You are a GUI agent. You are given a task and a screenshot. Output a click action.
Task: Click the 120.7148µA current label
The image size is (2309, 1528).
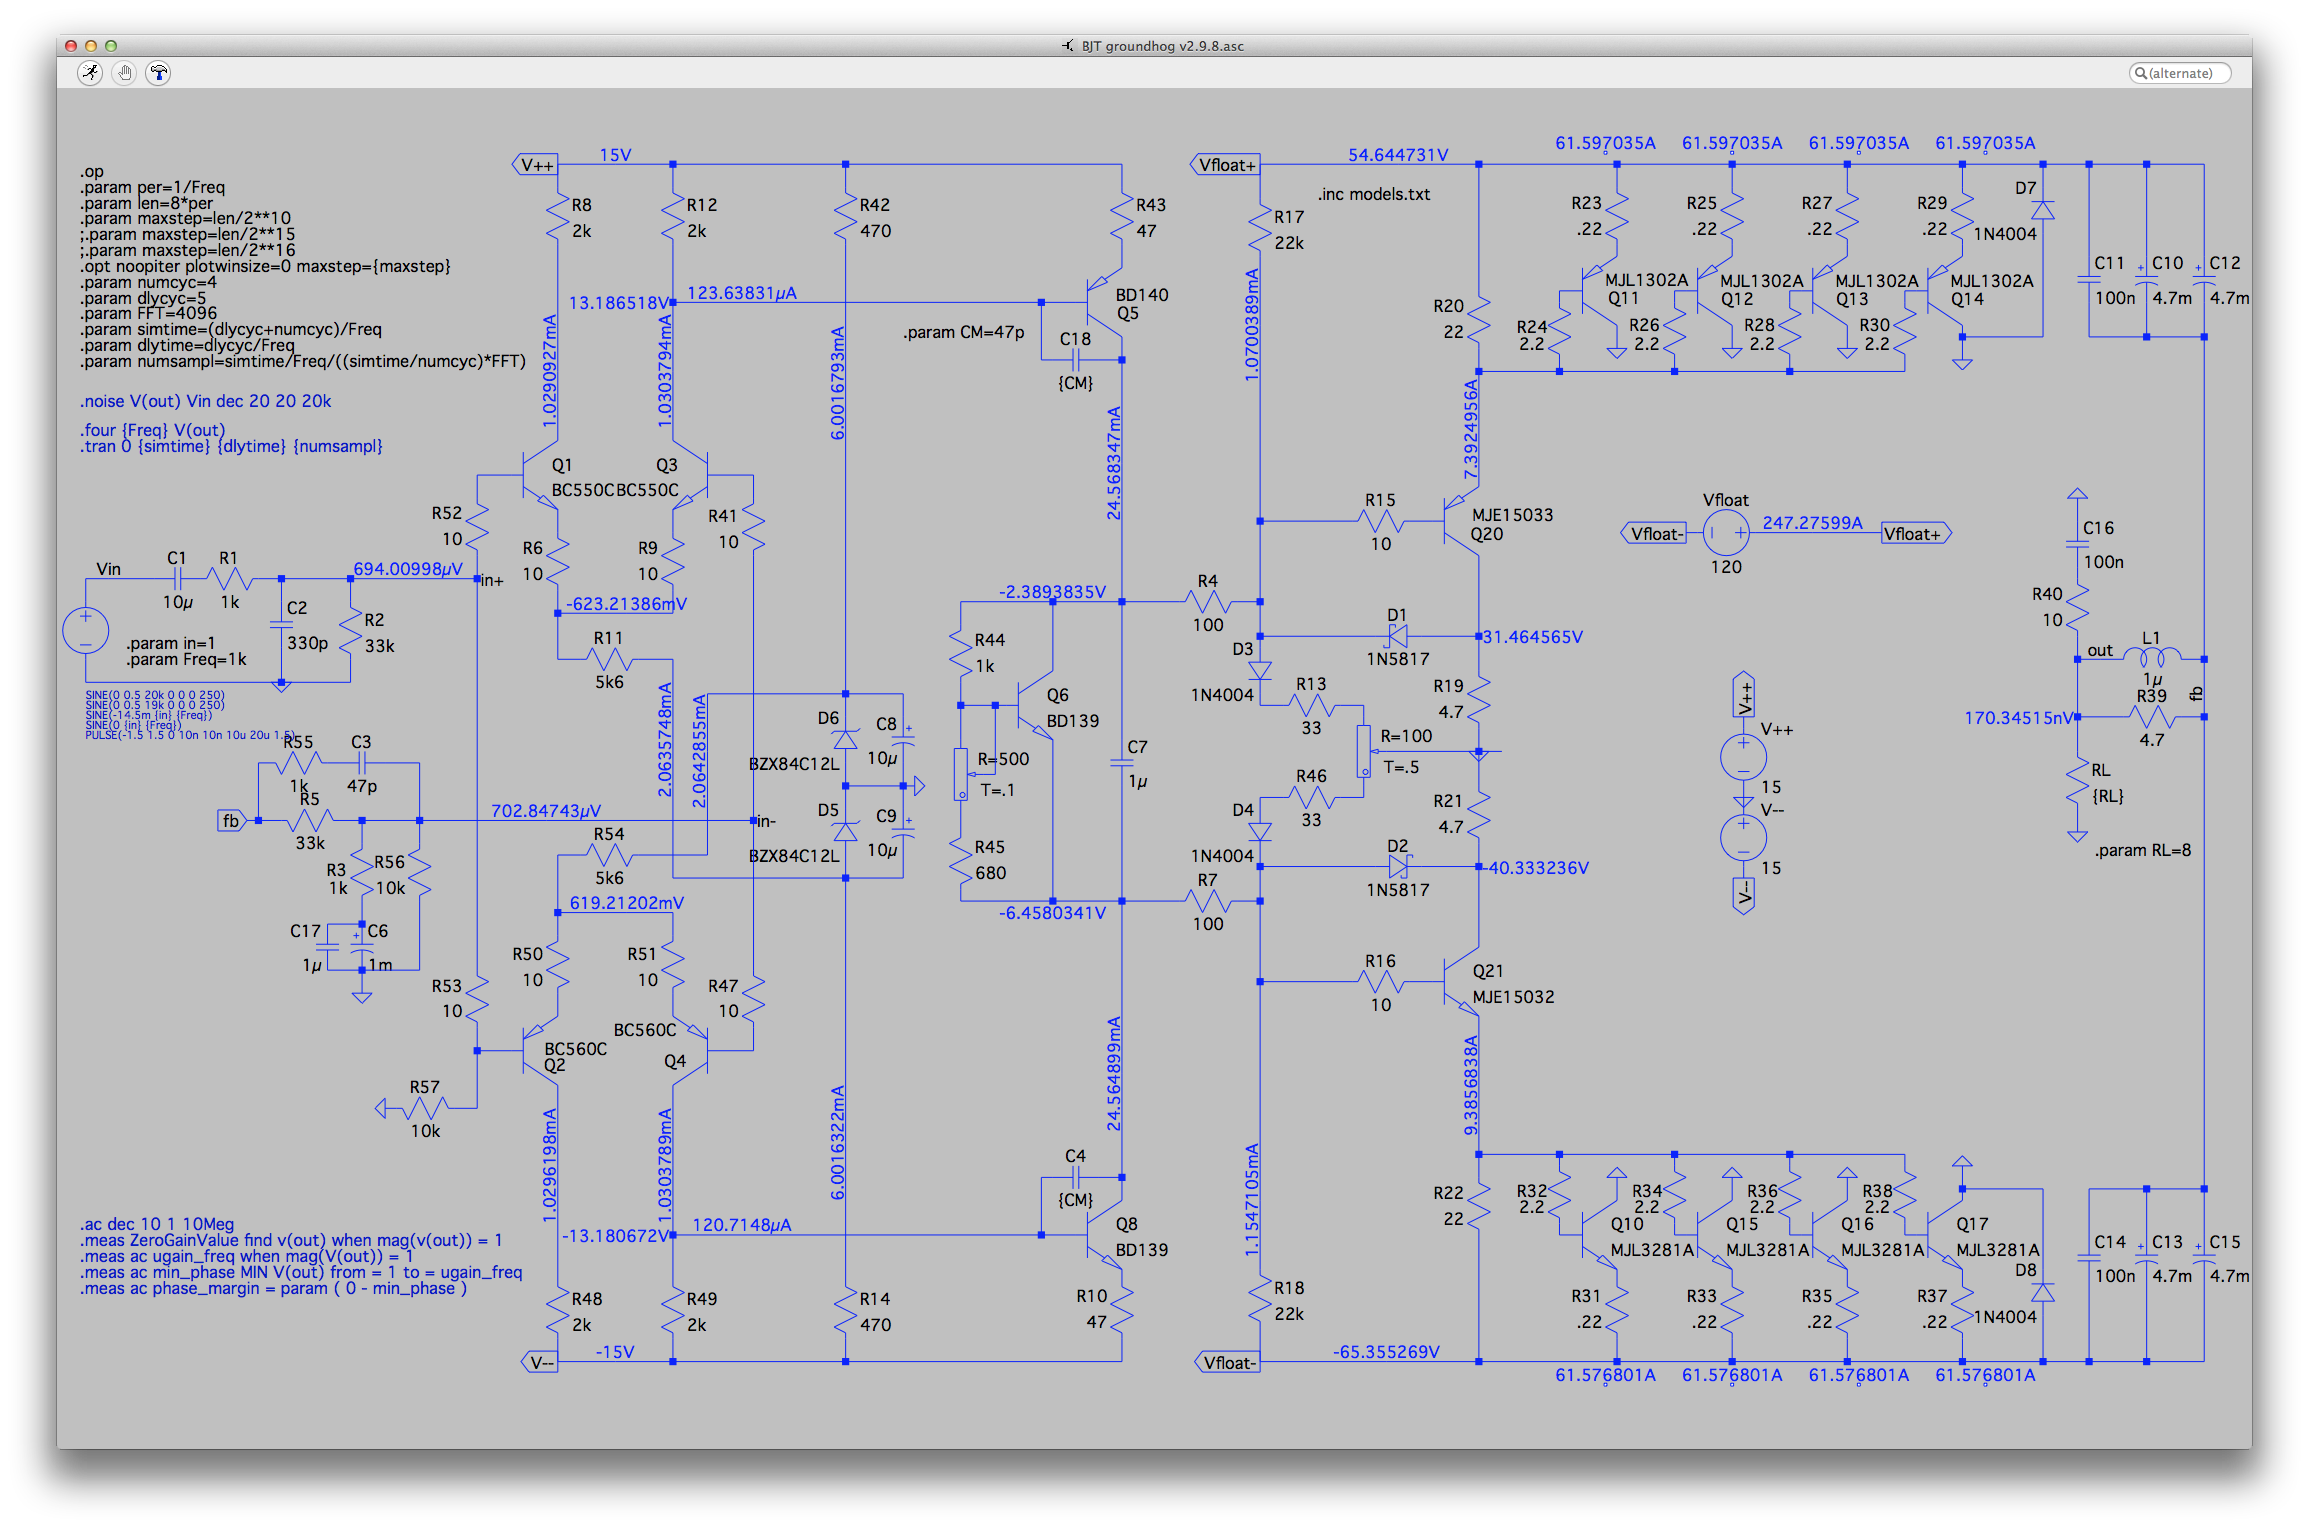(x=741, y=1225)
